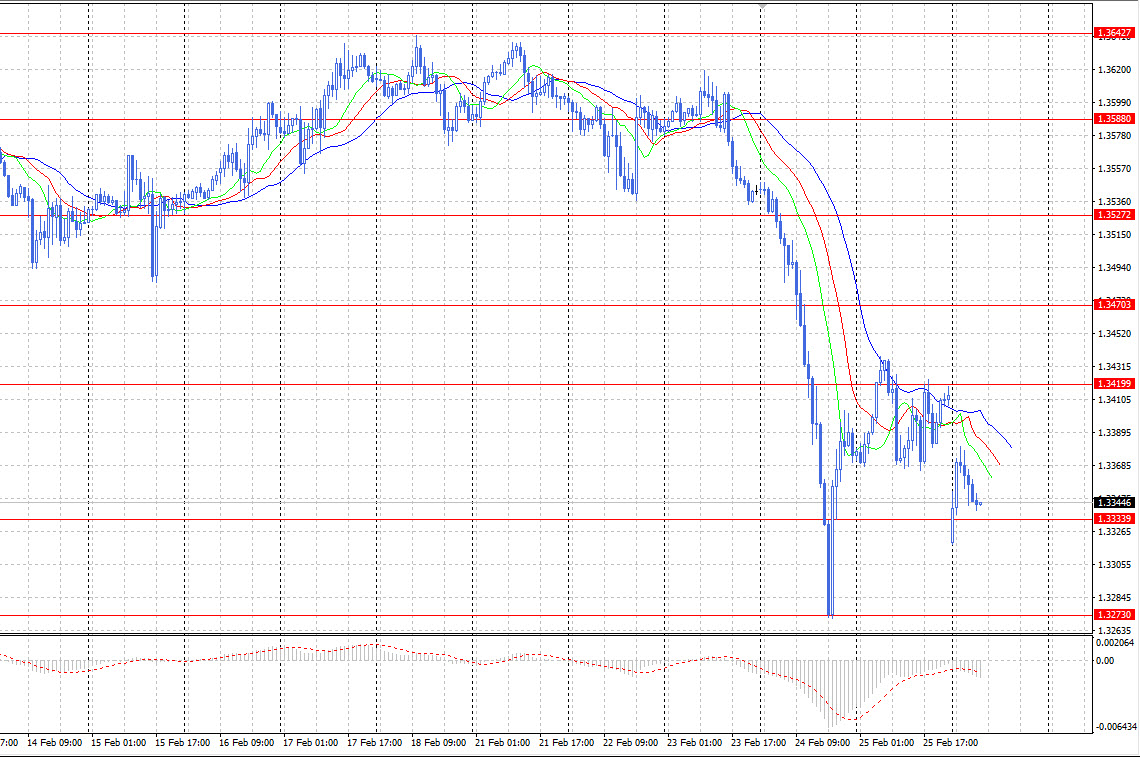Select the 23 Feb 01:00 time label
The height and width of the screenshot is (757, 1140).
click(694, 742)
